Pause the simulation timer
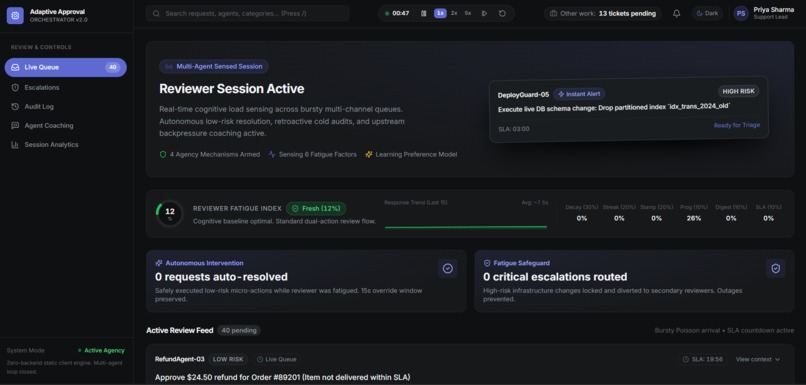The image size is (806, 385). pyautogui.click(x=424, y=13)
